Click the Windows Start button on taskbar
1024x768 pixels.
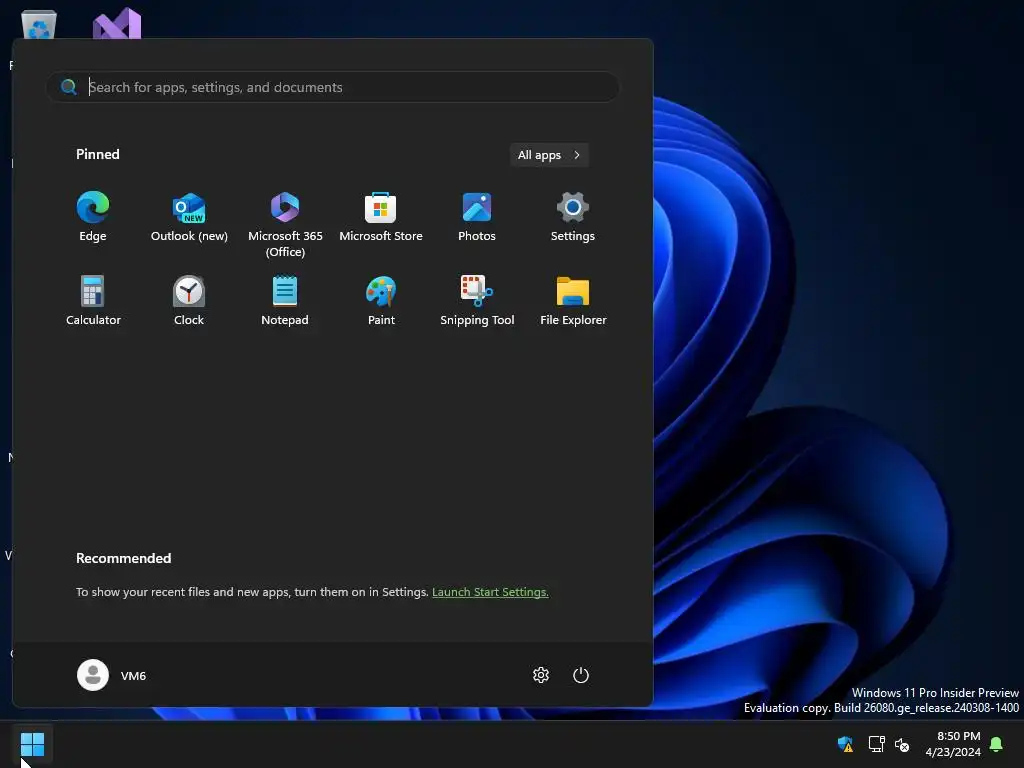pyautogui.click(x=32, y=743)
